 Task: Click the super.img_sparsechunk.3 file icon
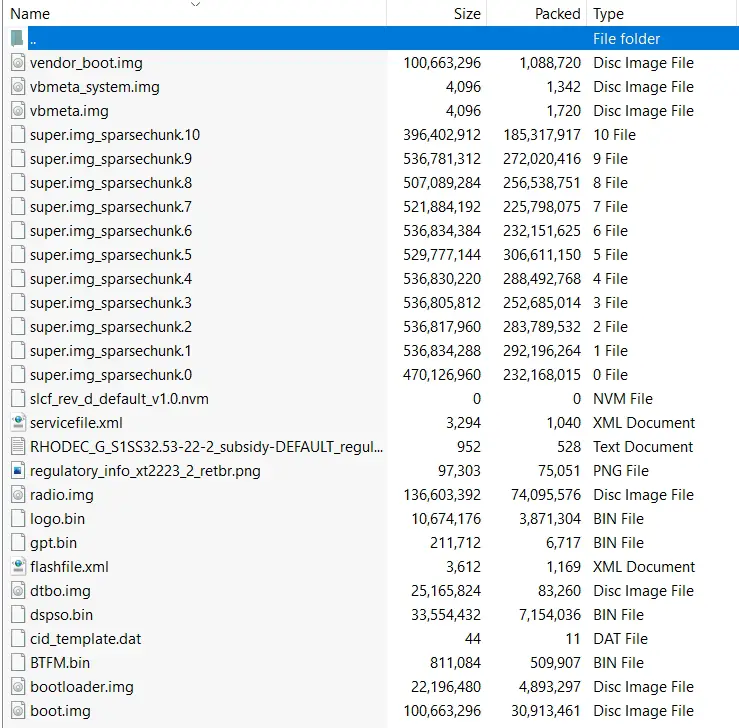(18, 303)
